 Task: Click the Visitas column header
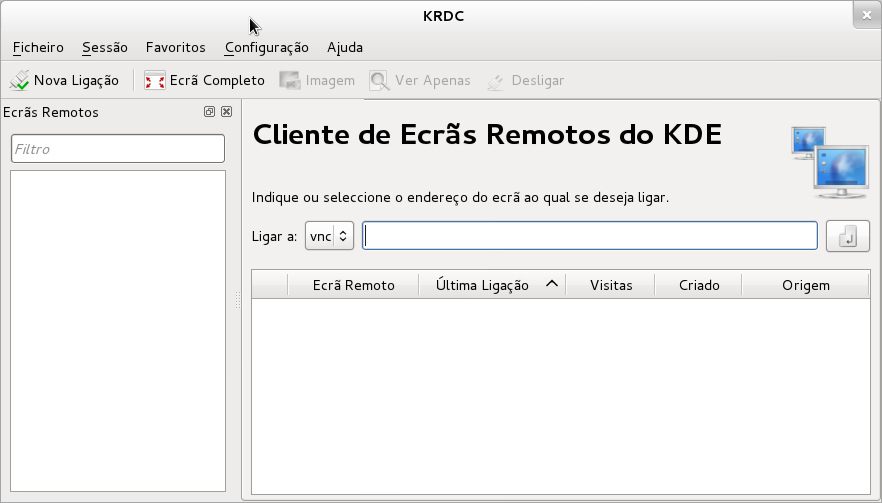coord(610,285)
